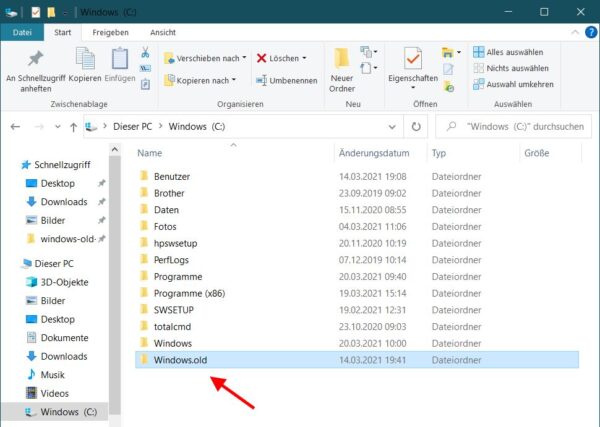Click the copy path icon

coord(145,68)
